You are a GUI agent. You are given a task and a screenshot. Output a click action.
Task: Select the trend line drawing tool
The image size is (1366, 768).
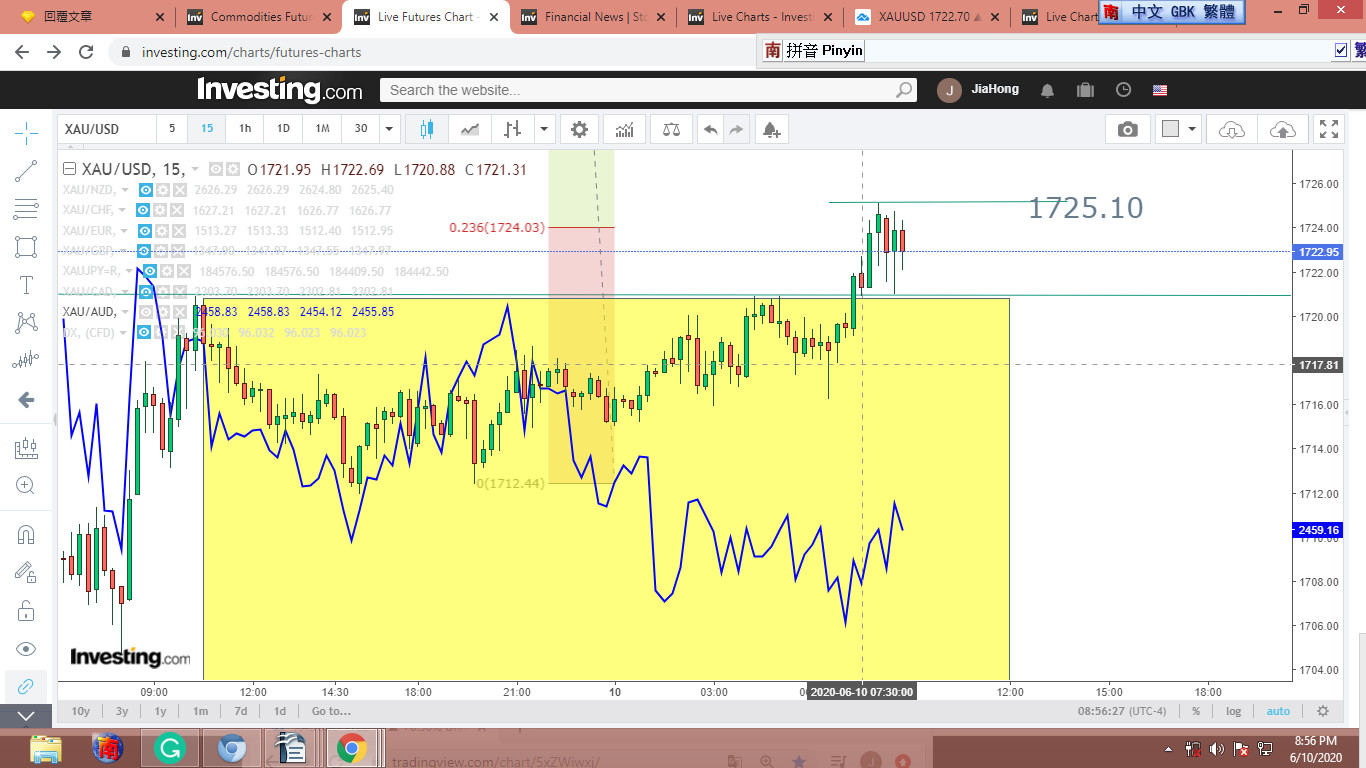point(26,171)
